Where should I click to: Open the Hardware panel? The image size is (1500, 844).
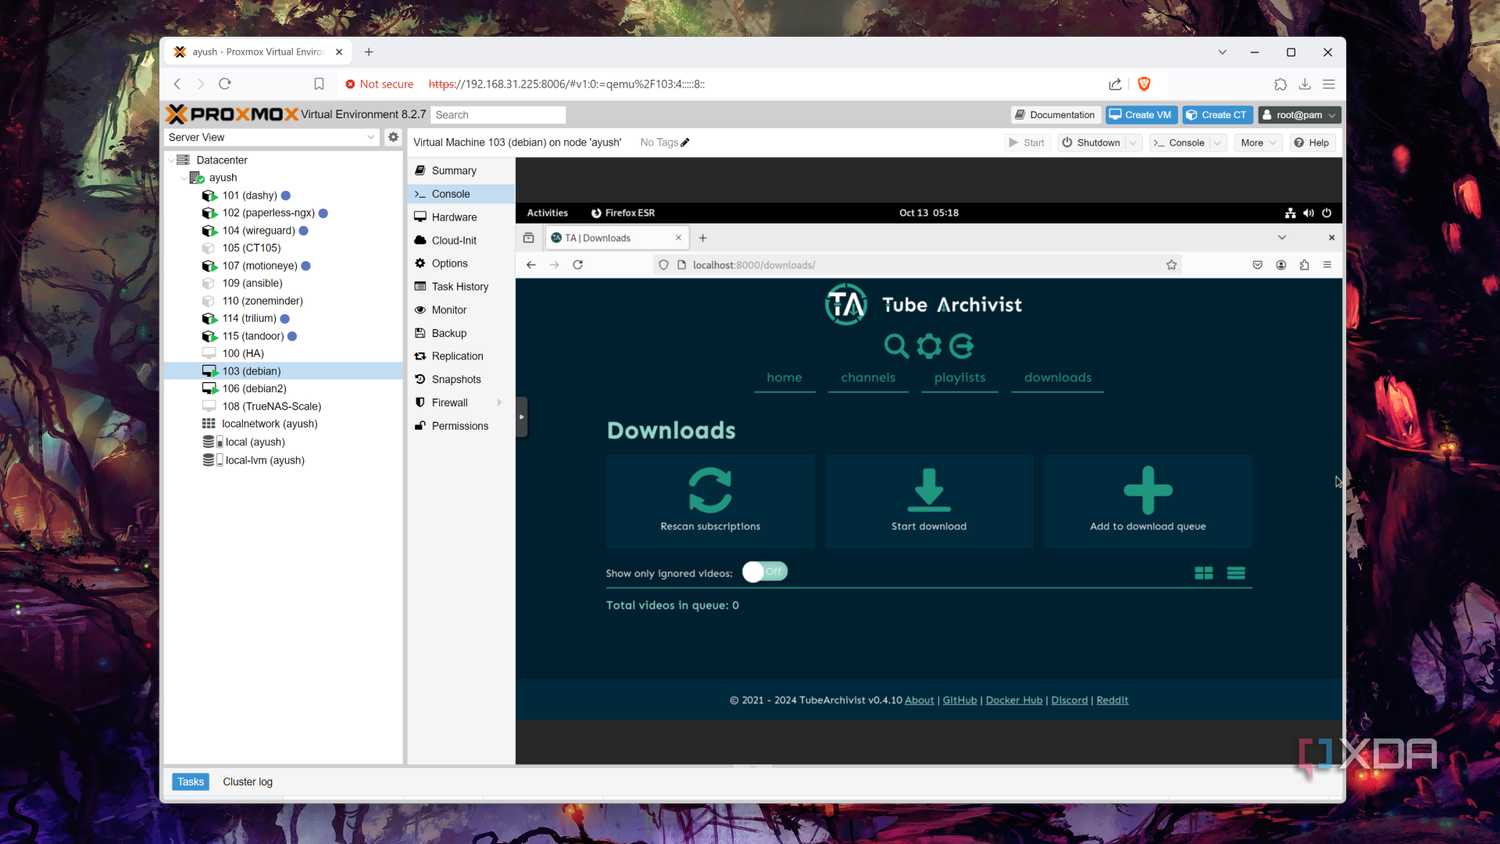(x=461, y=217)
